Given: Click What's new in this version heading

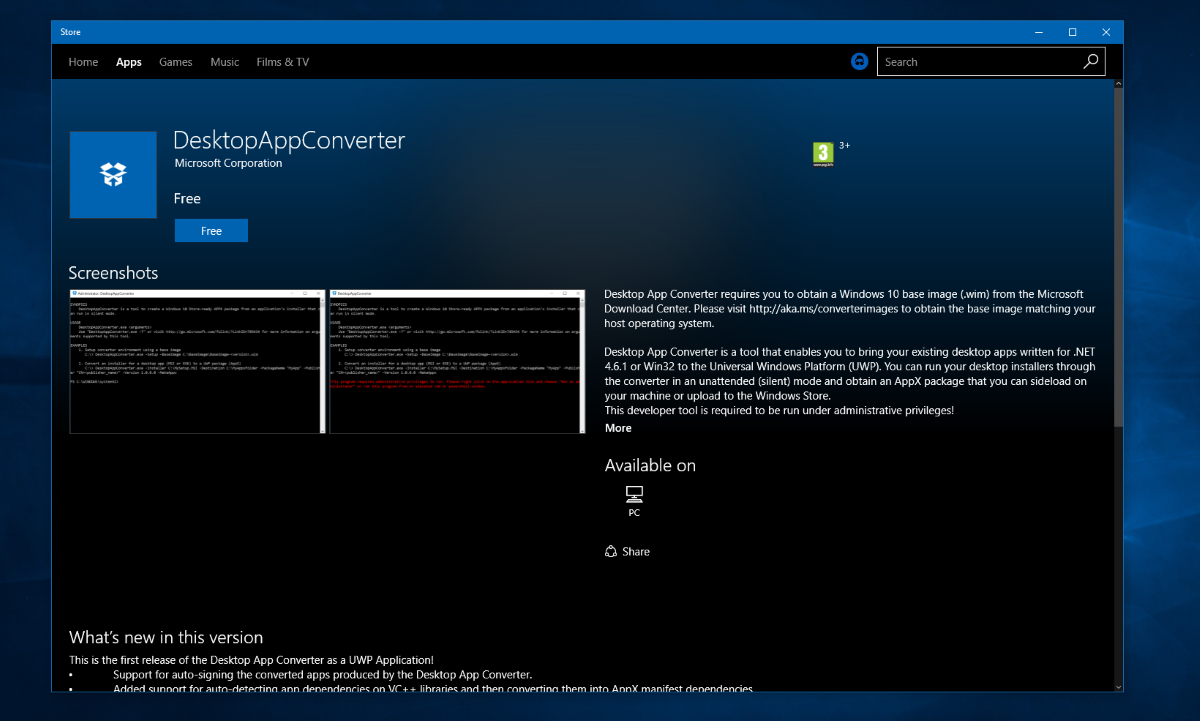Looking at the screenshot, I should pos(166,637).
